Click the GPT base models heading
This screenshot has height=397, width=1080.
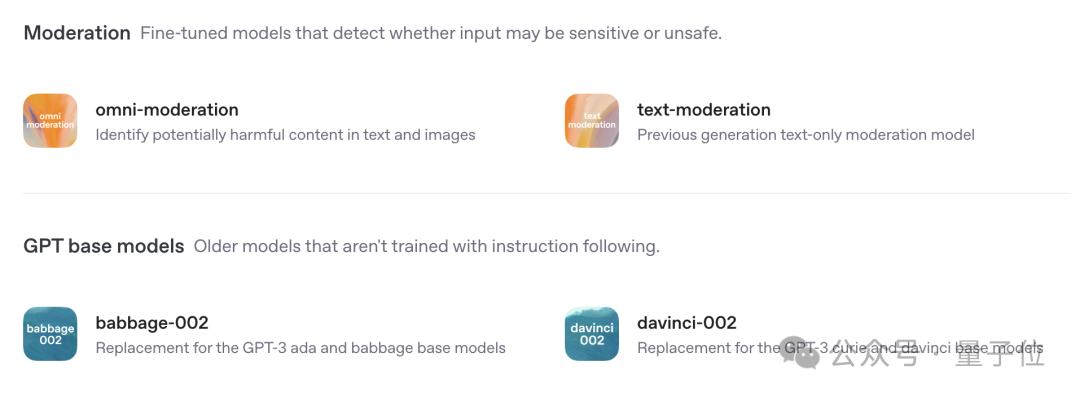pos(104,246)
